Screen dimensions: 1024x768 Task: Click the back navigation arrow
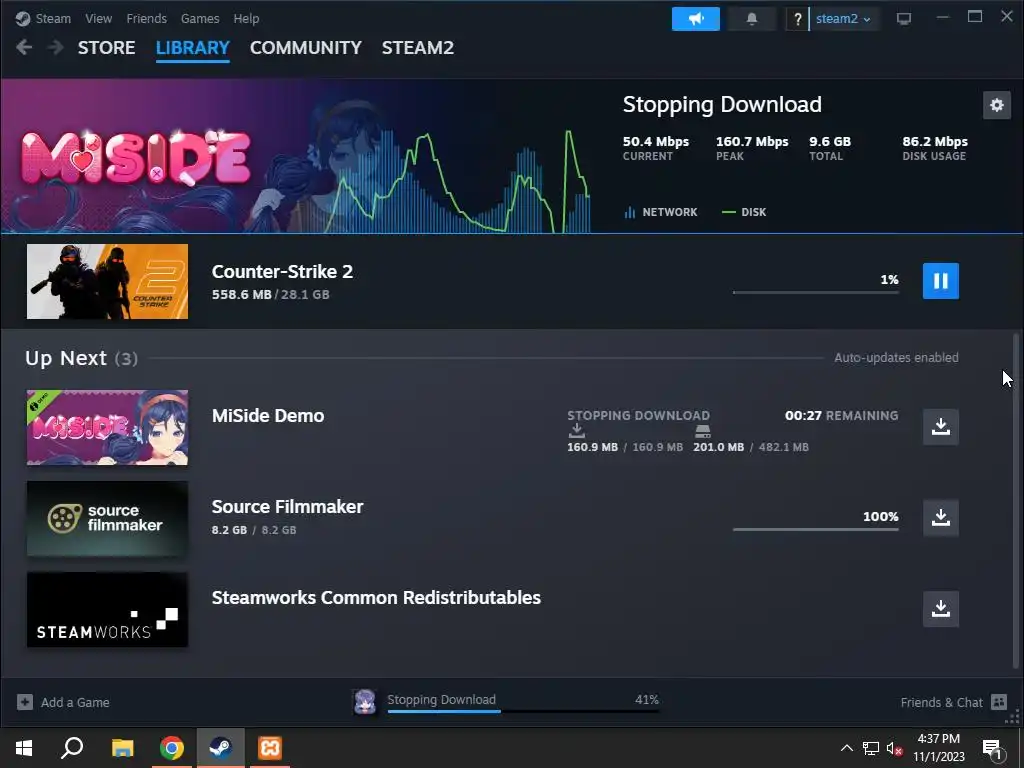click(24, 47)
